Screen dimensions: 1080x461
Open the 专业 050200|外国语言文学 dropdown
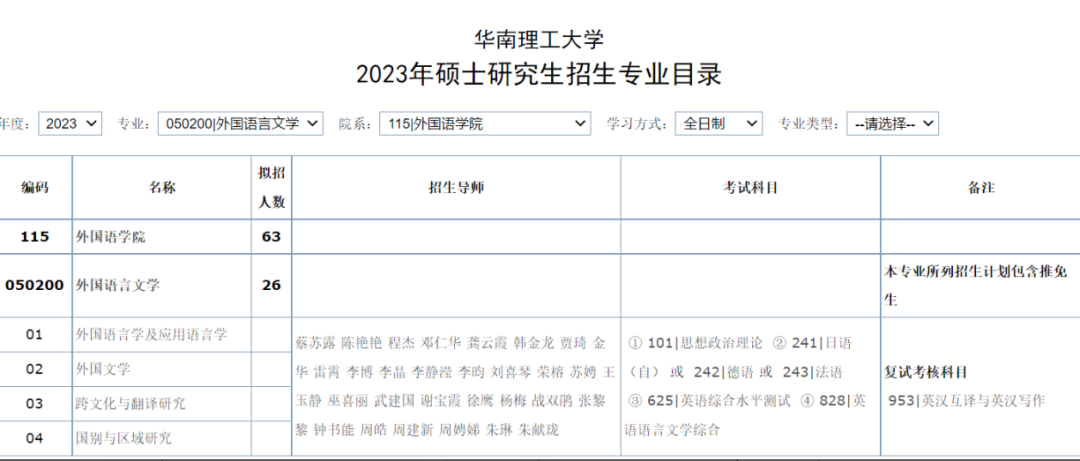(x=240, y=124)
